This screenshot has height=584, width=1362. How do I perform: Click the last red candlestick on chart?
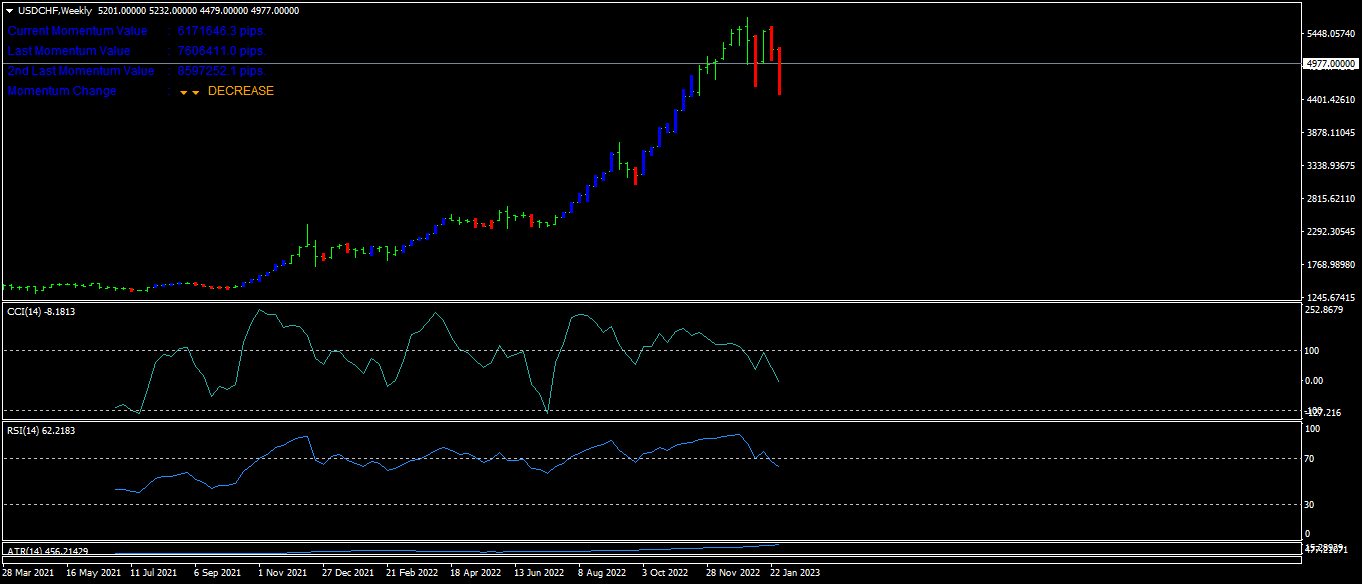779,71
